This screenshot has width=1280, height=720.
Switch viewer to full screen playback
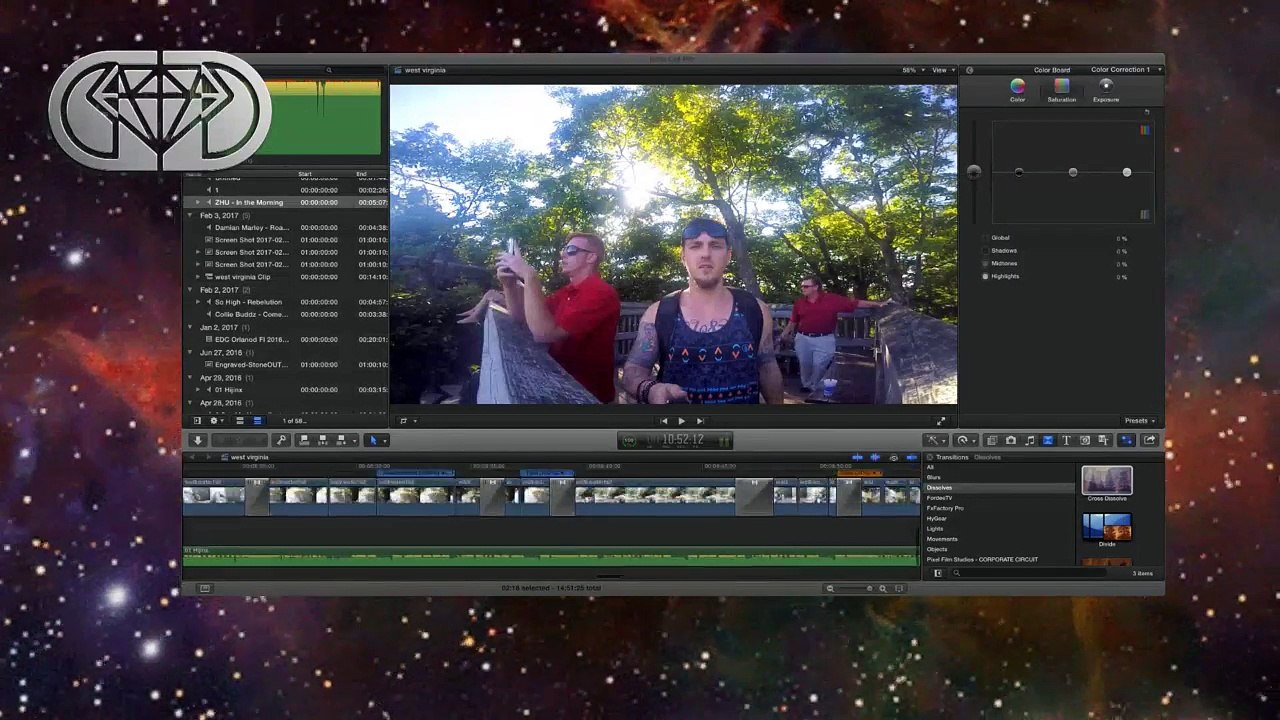pos(940,421)
